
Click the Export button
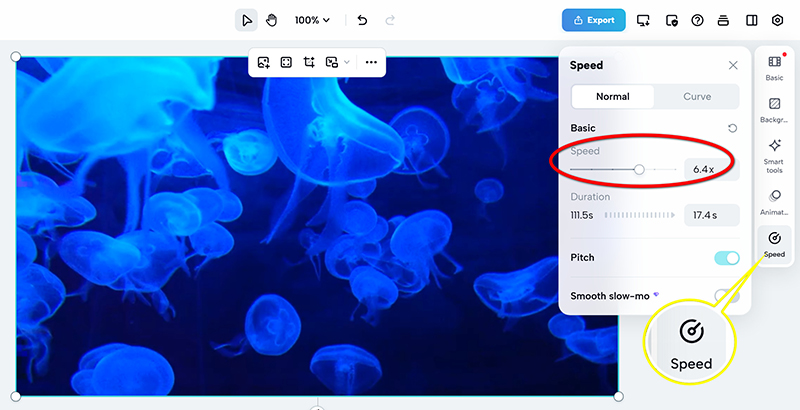[x=594, y=20]
